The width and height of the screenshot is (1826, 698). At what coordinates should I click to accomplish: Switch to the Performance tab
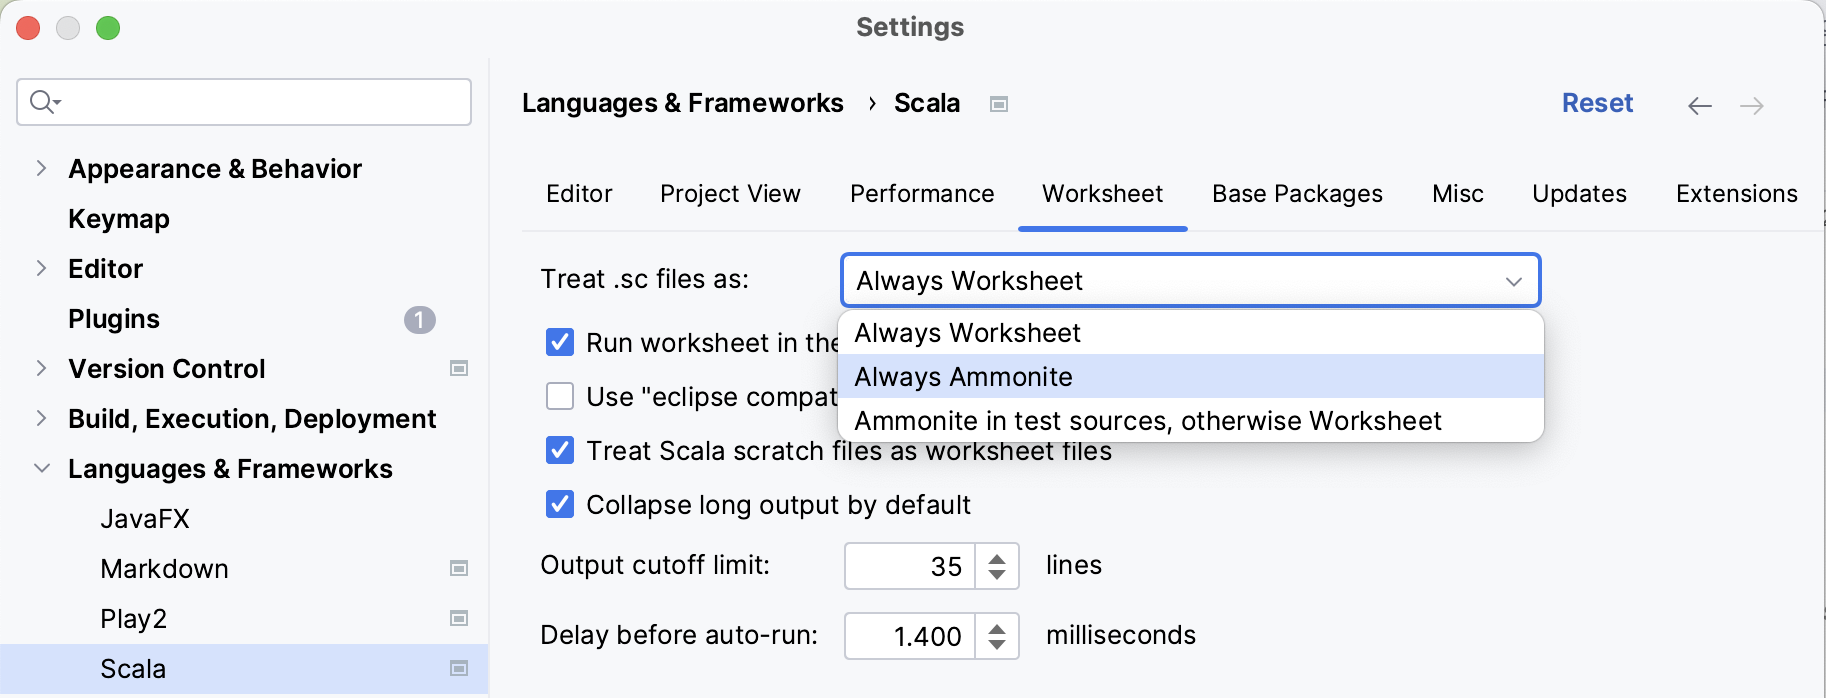tap(921, 194)
